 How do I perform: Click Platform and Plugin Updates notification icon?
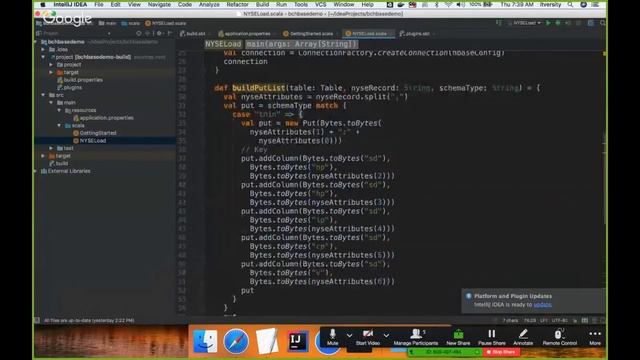pyautogui.click(x=469, y=296)
